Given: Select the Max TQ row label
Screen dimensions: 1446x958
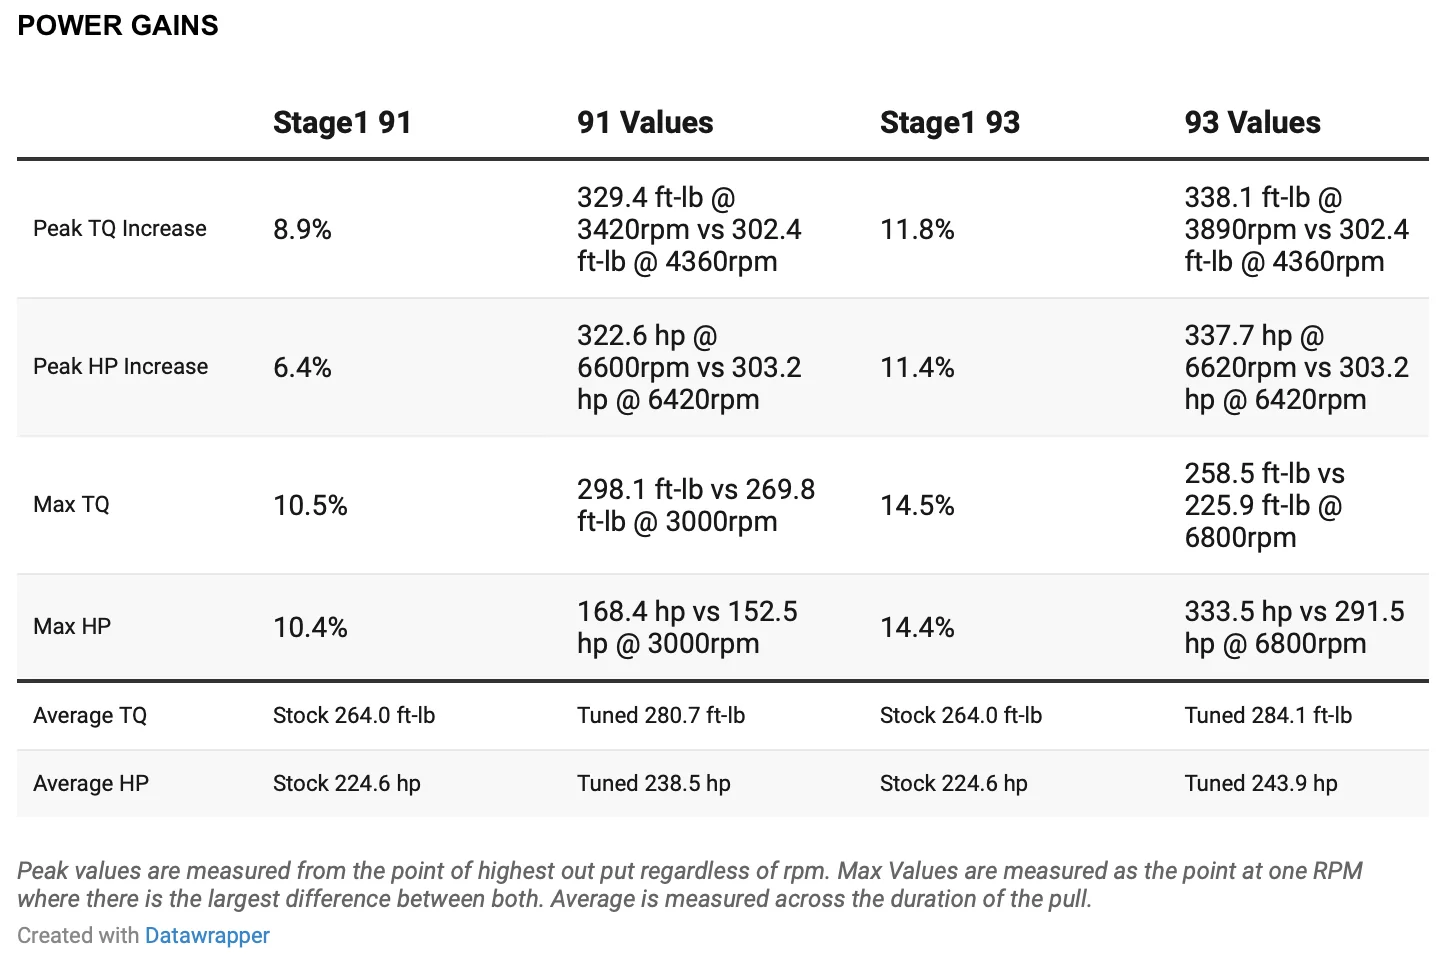Looking at the screenshot, I should coord(71,505).
